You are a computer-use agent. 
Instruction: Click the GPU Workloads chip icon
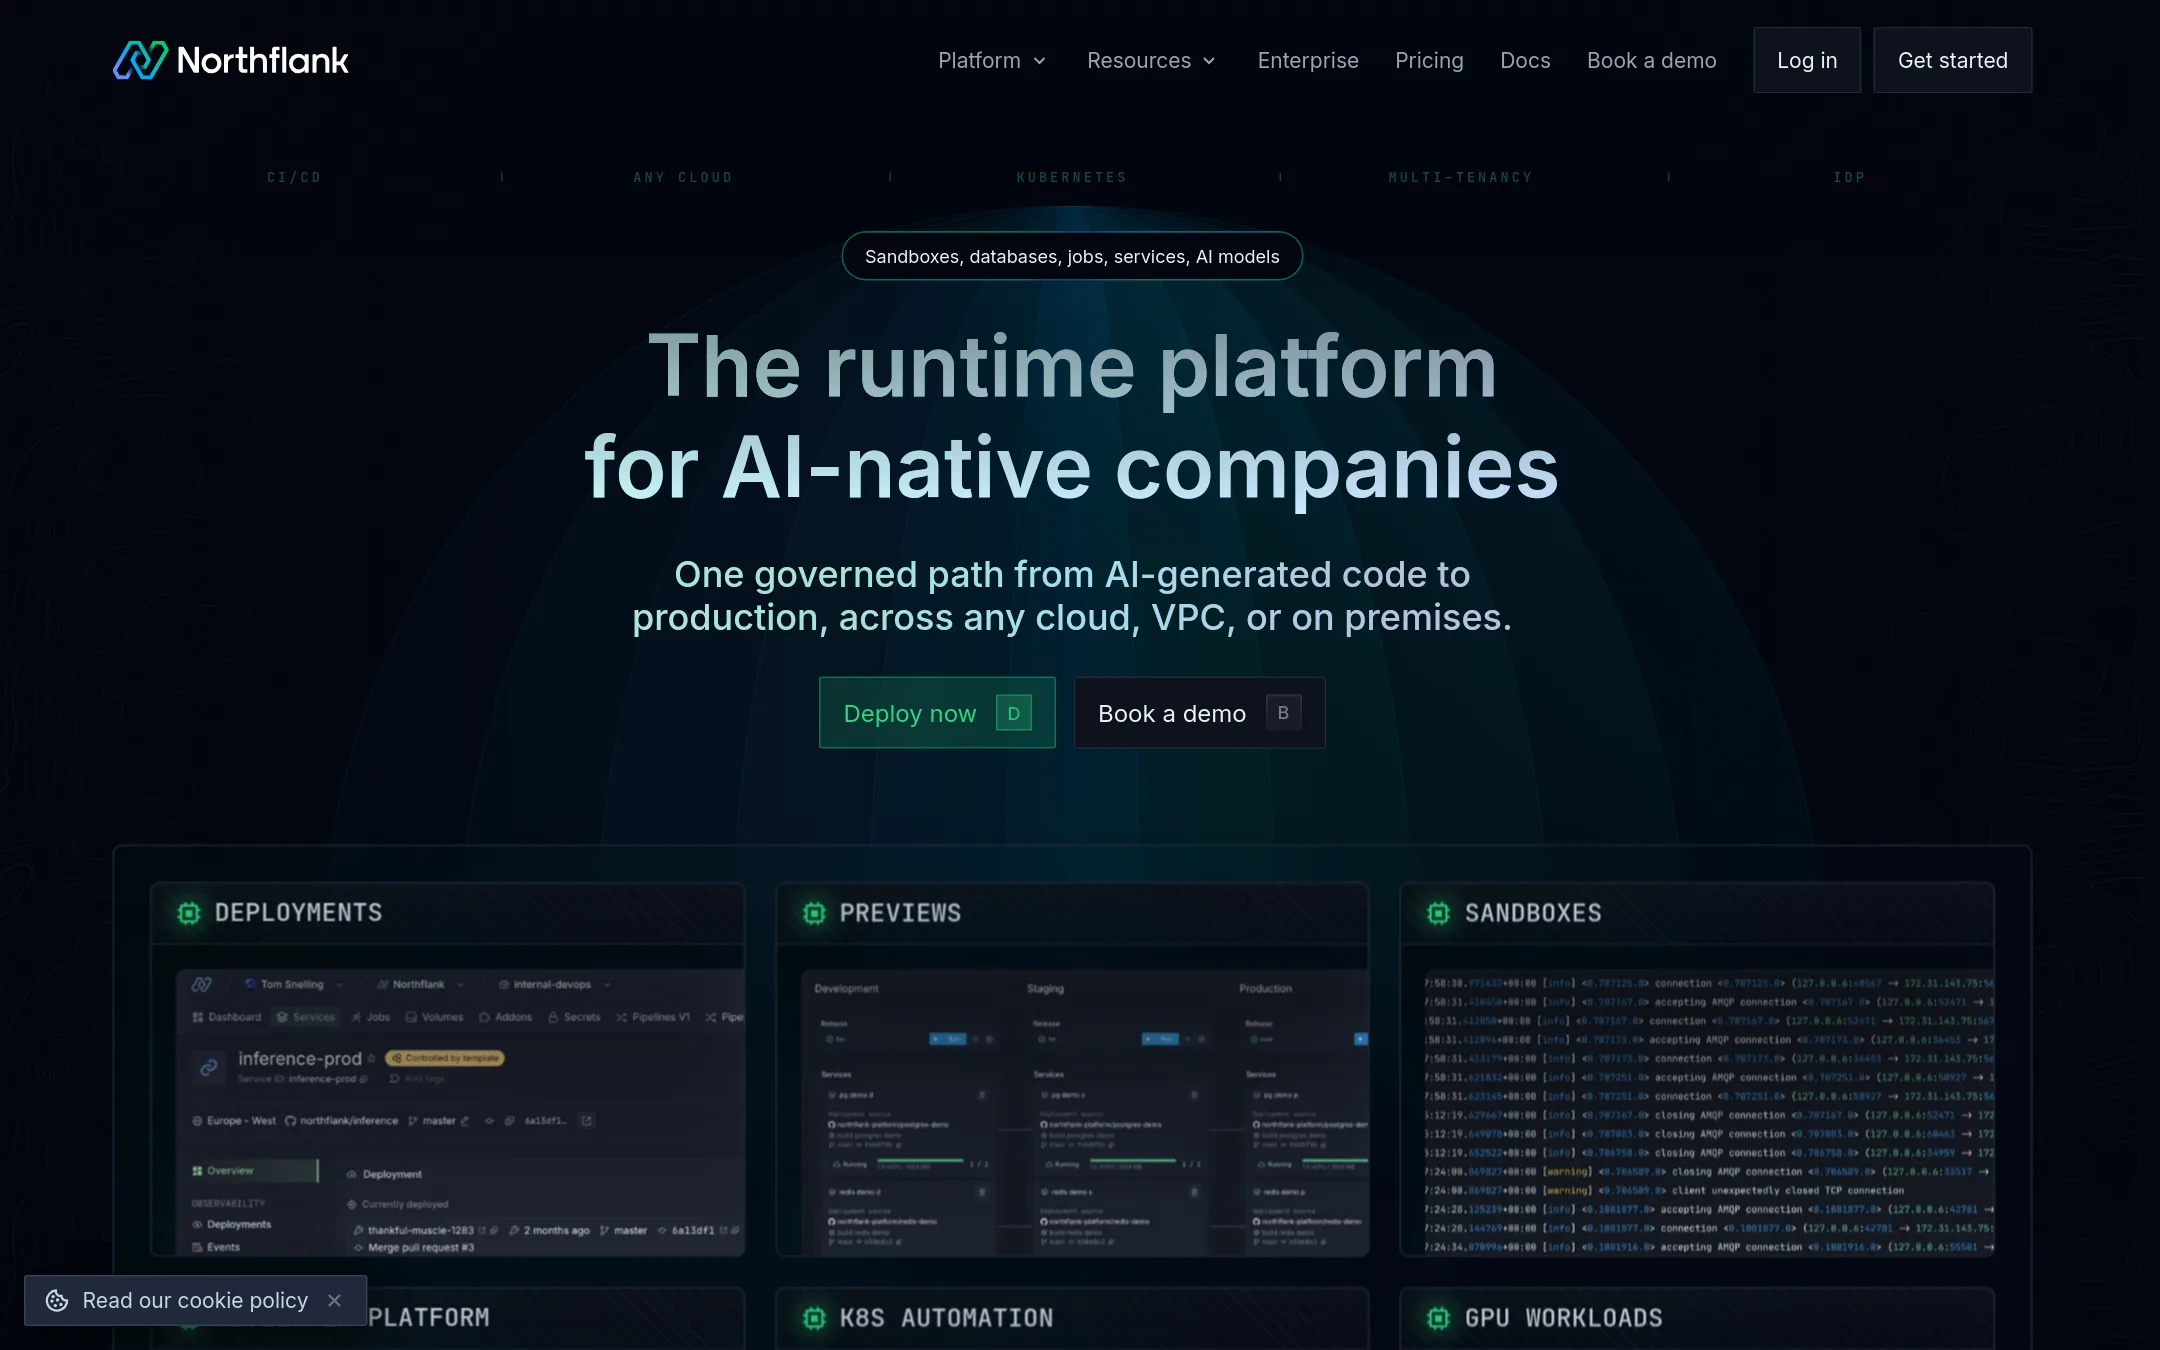click(x=1438, y=1318)
